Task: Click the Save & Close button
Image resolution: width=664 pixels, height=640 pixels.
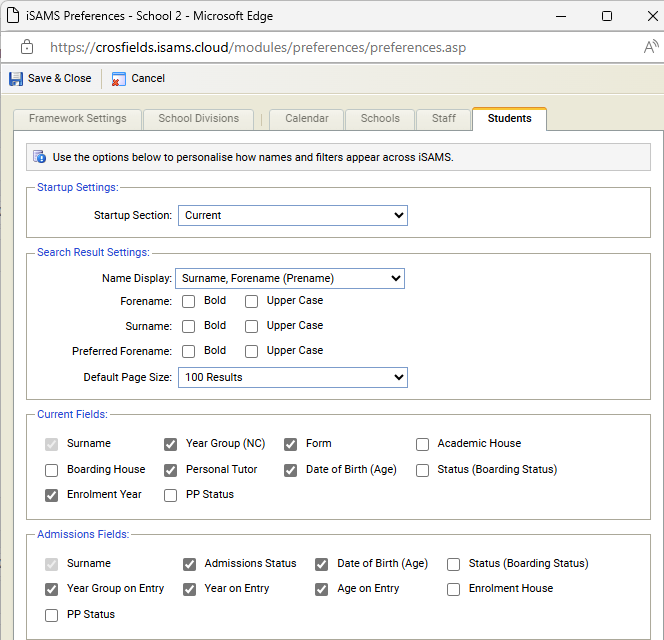Action: point(59,78)
